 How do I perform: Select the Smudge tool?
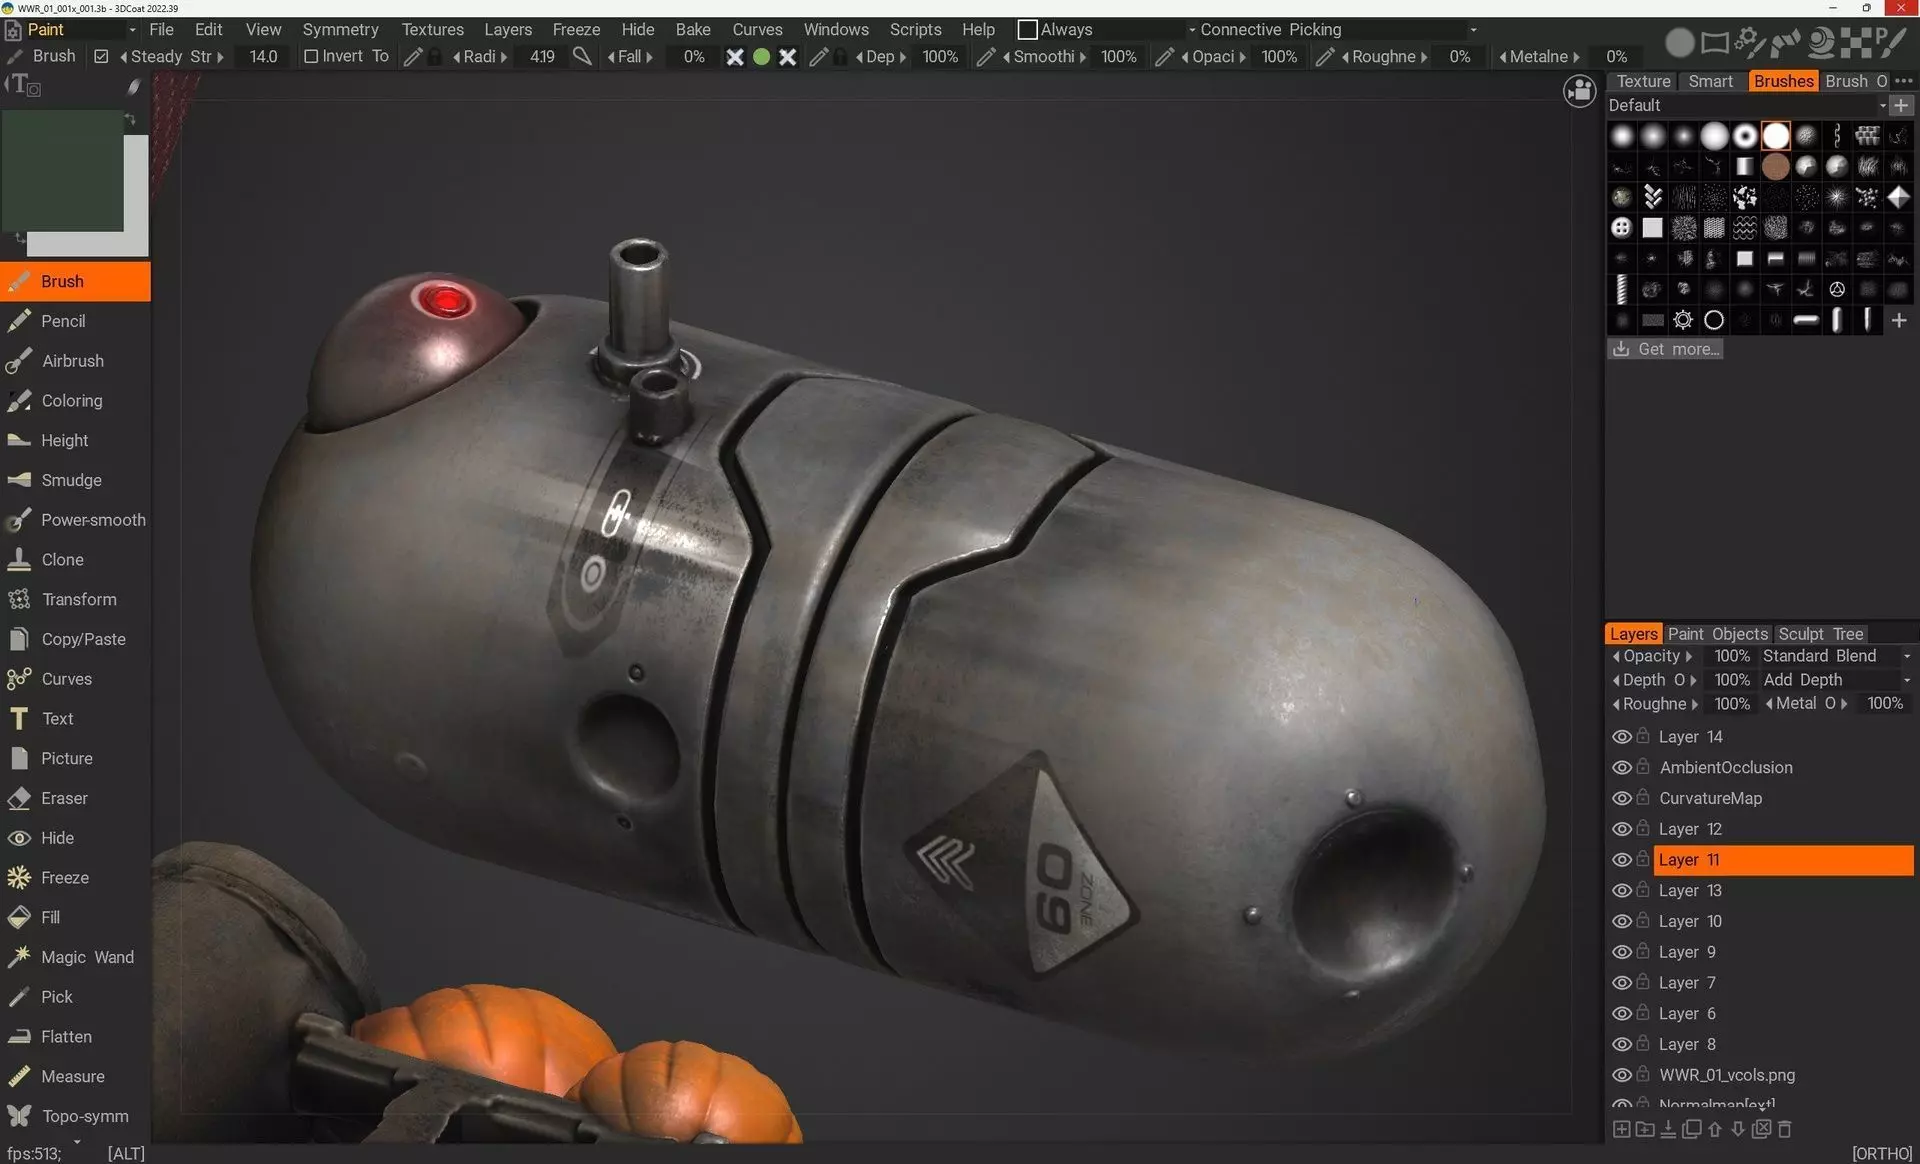pyautogui.click(x=71, y=480)
